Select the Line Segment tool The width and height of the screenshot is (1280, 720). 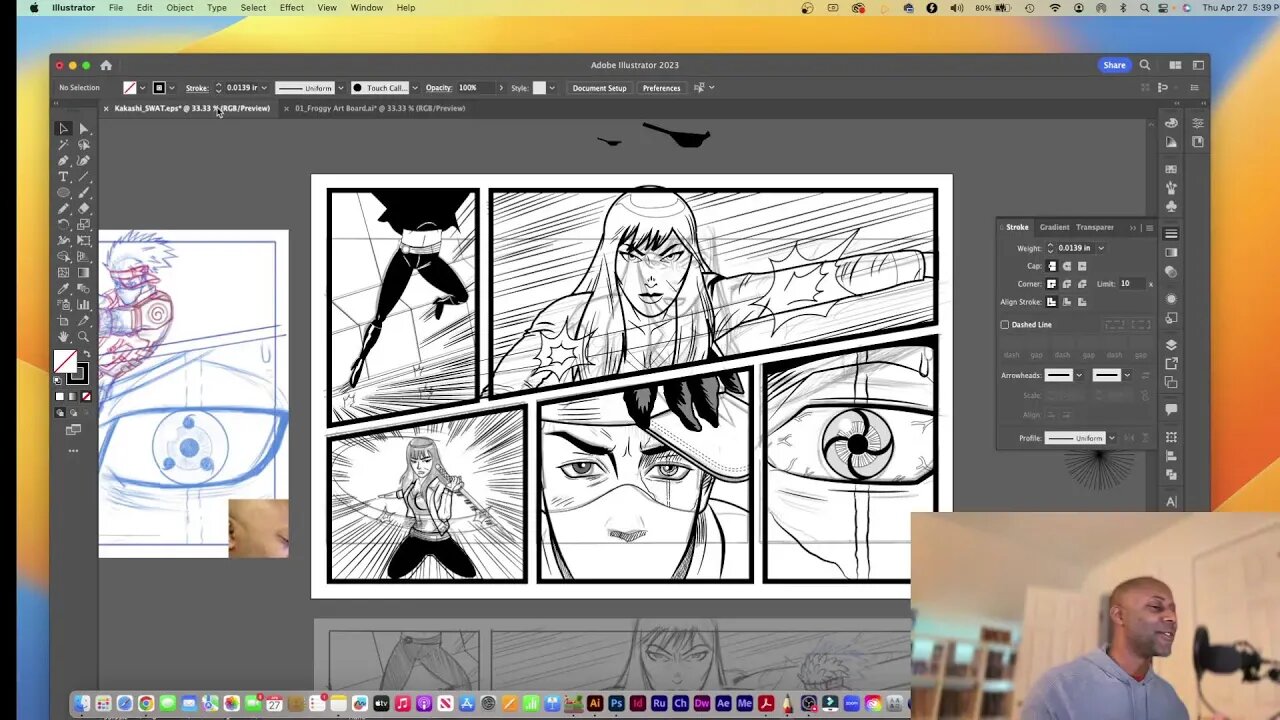pyautogui.click(x=84, y=176)
